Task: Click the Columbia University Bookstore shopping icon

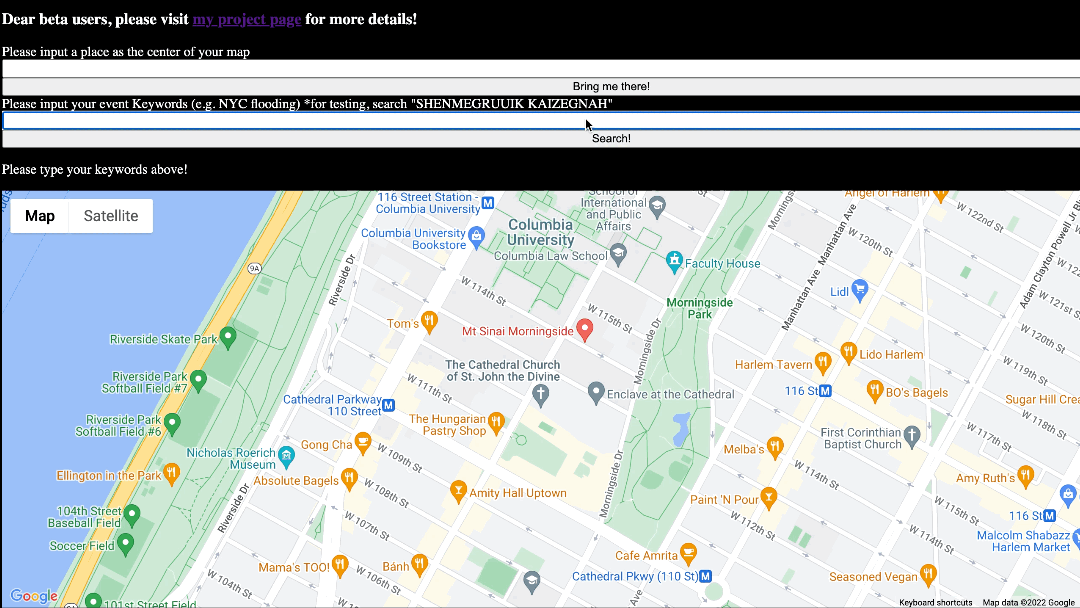Action: point(476,238)
